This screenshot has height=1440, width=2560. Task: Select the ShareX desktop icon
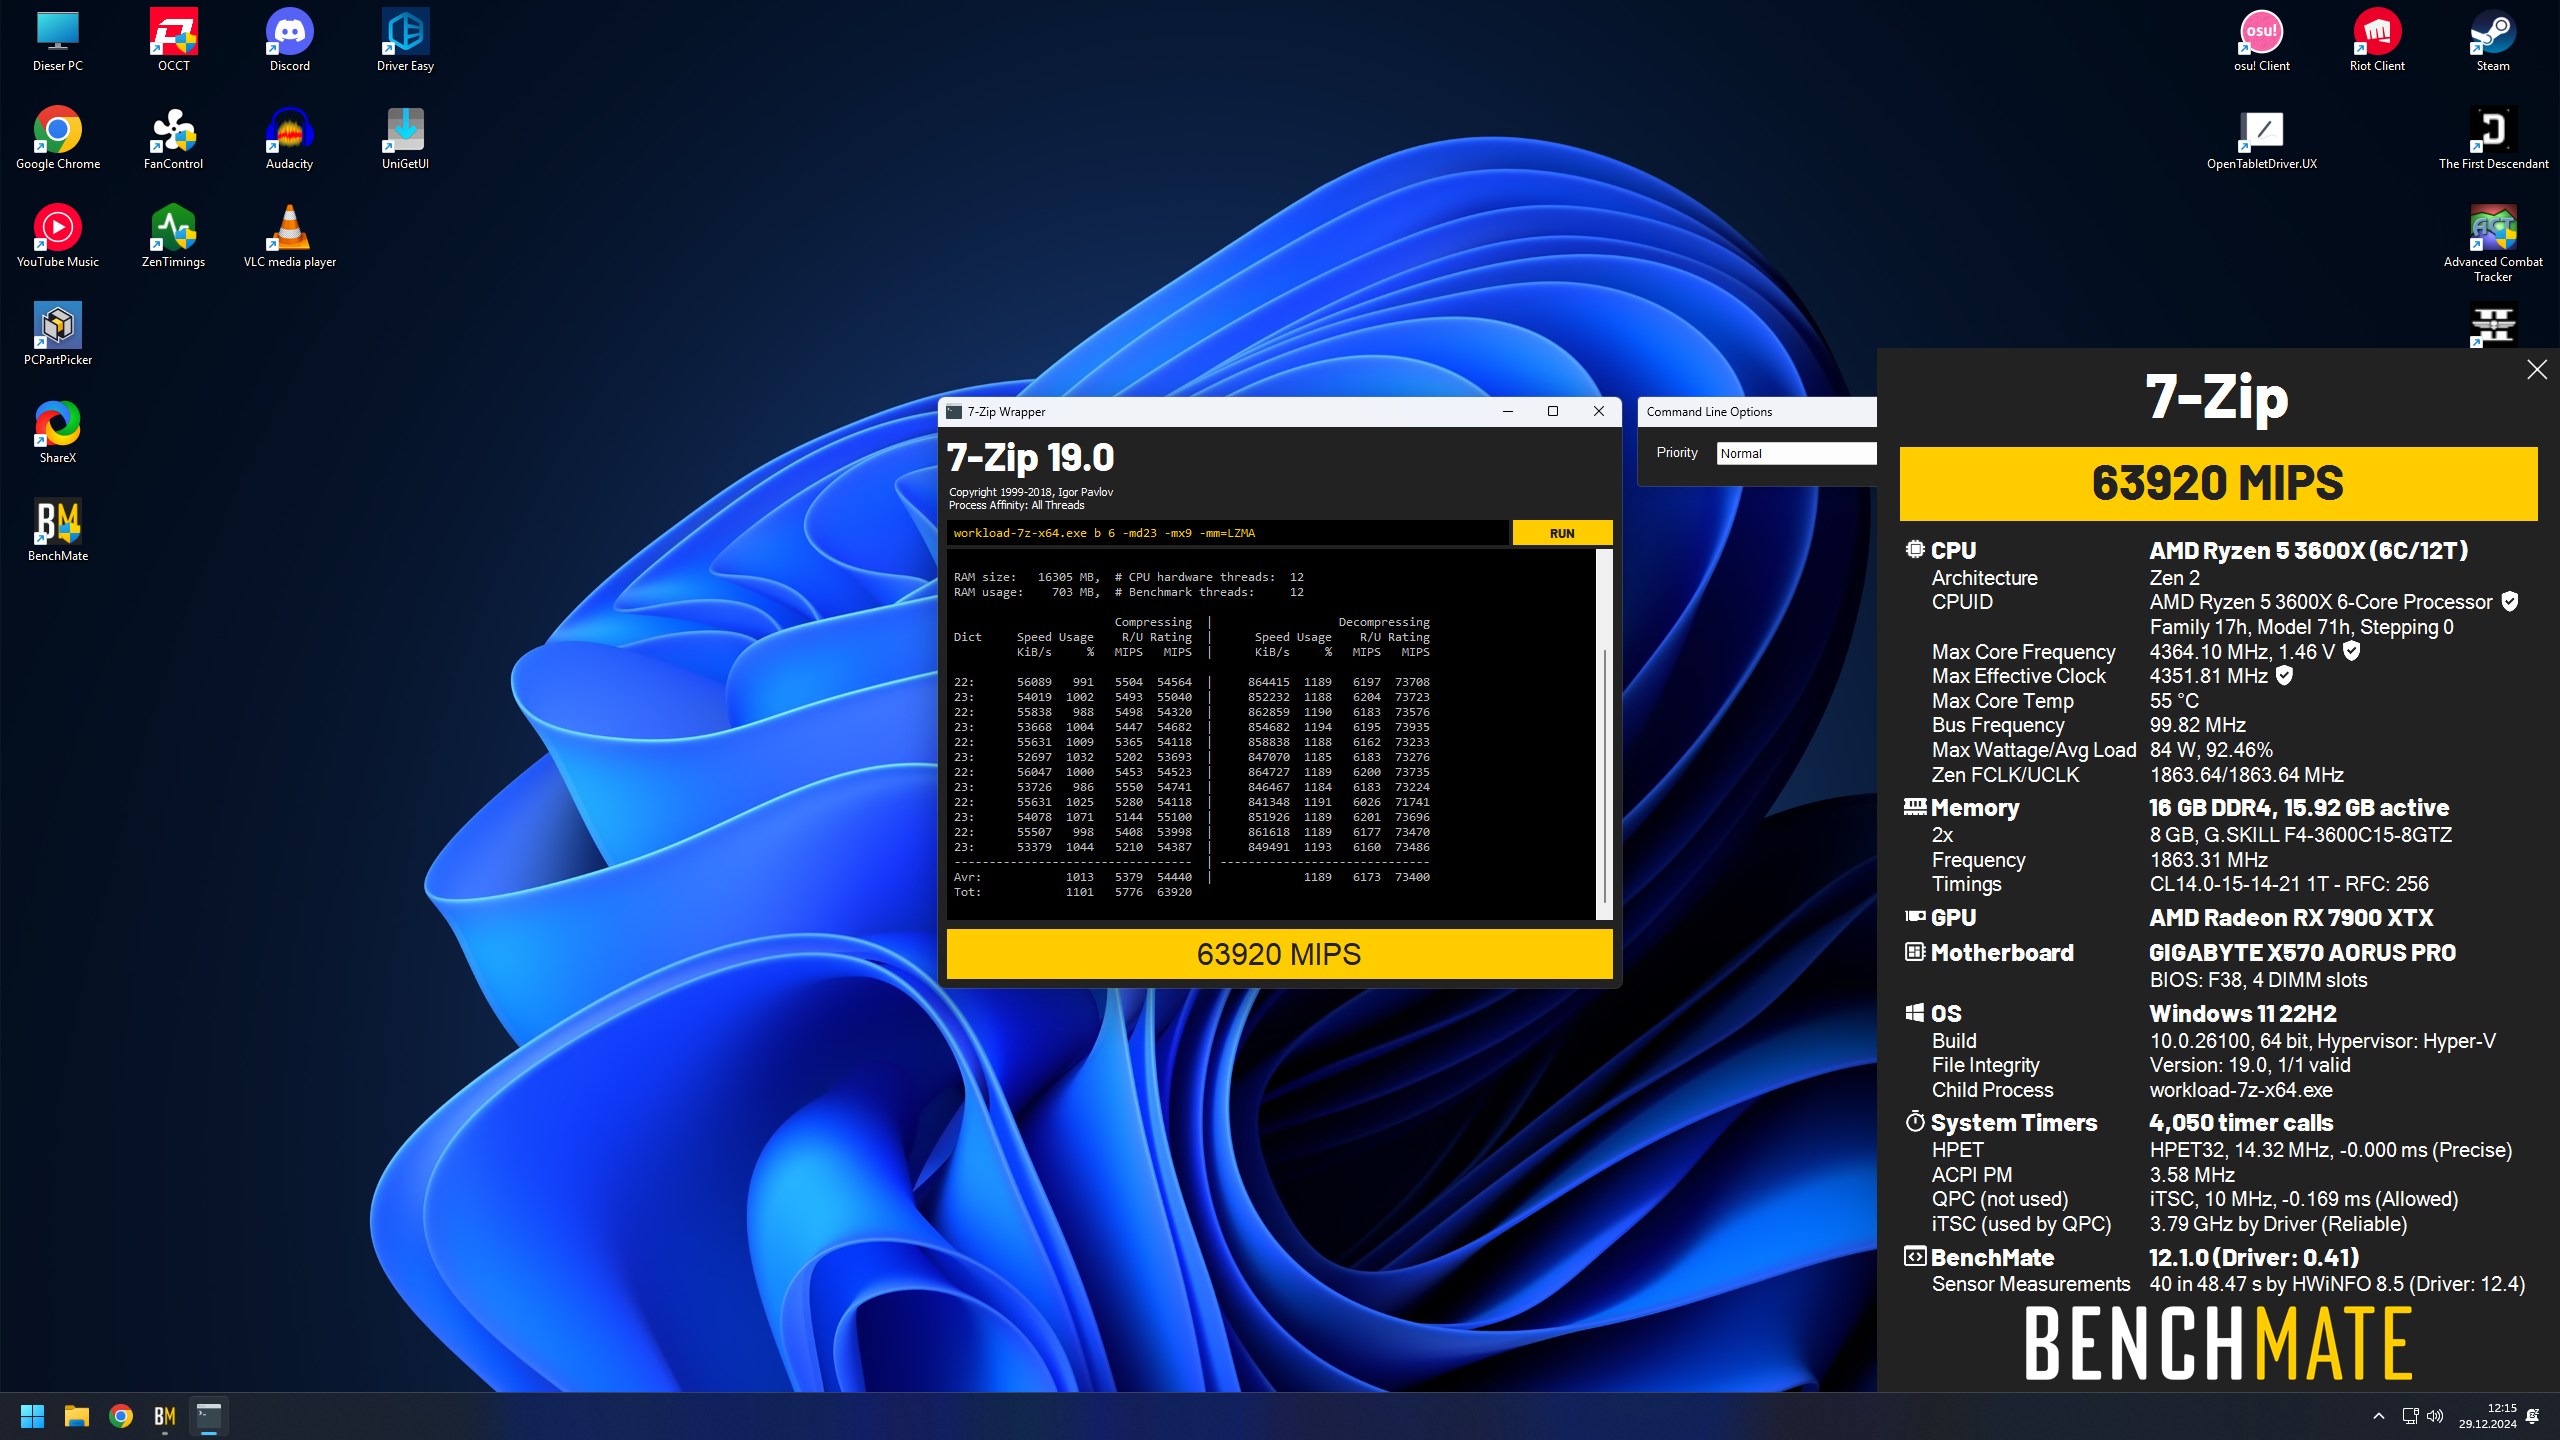[x=58, y=433]
